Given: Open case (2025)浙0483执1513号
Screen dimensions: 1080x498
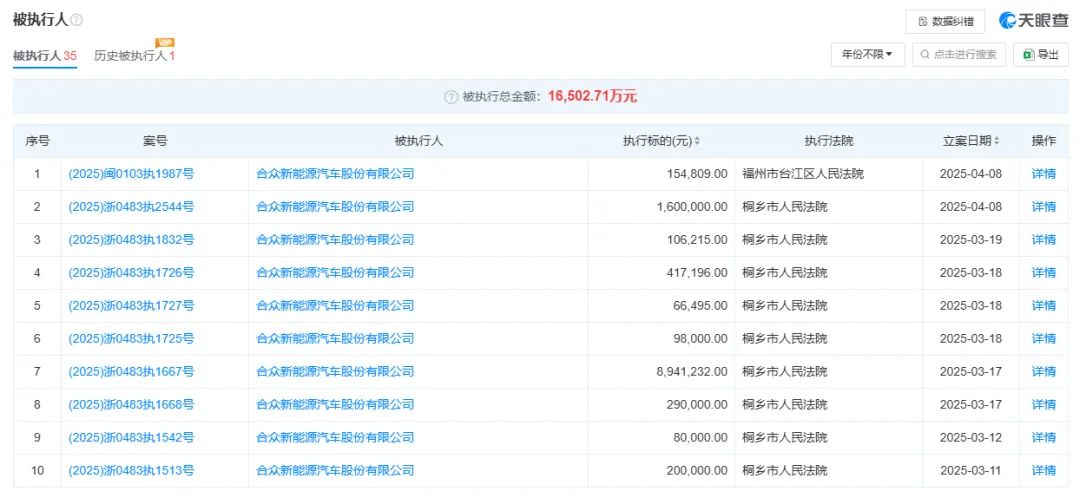Looking at the screenshot, I should (x=131, y=471).
